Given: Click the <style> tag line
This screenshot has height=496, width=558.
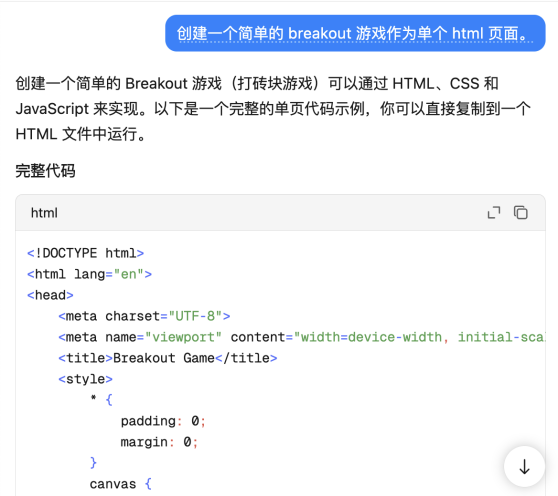Looking at the screenshot, I should (x=85, y=379).
